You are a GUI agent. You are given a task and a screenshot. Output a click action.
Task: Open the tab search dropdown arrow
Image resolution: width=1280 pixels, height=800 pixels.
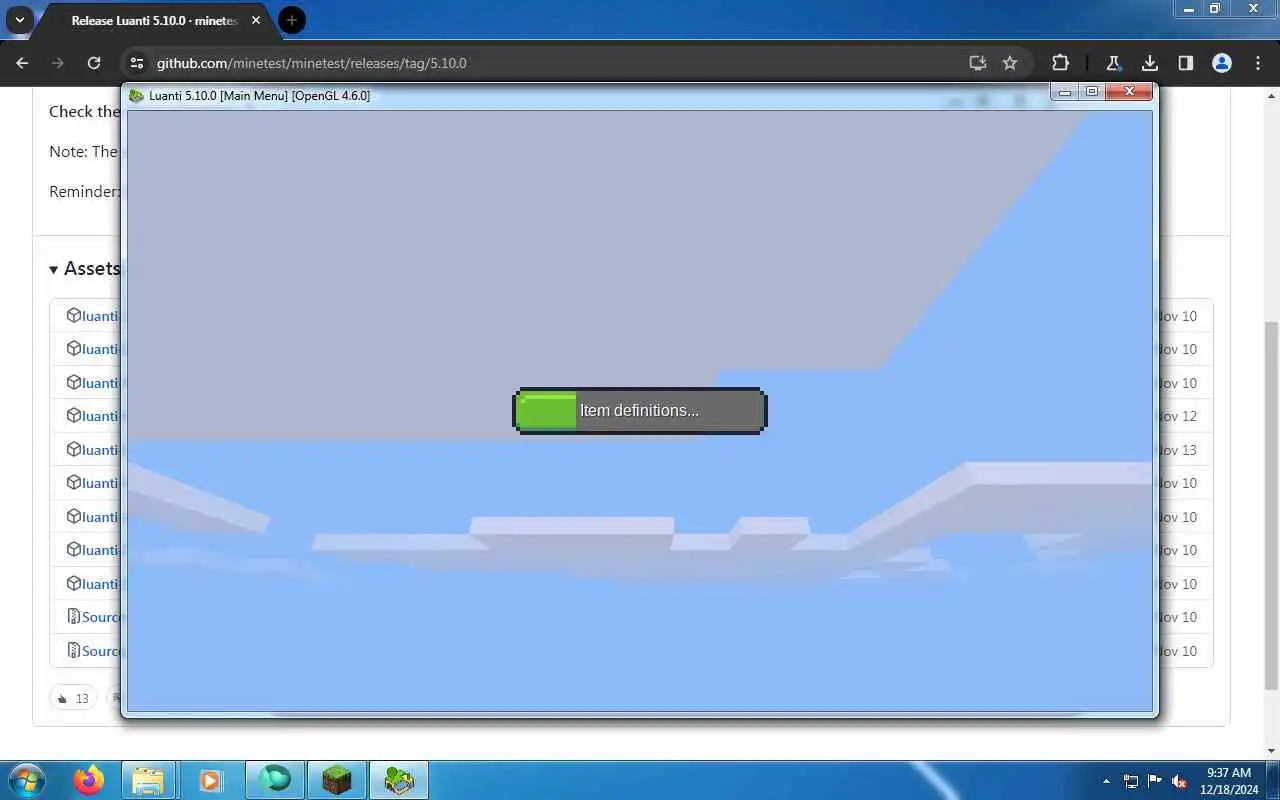[x=19, y=20]
